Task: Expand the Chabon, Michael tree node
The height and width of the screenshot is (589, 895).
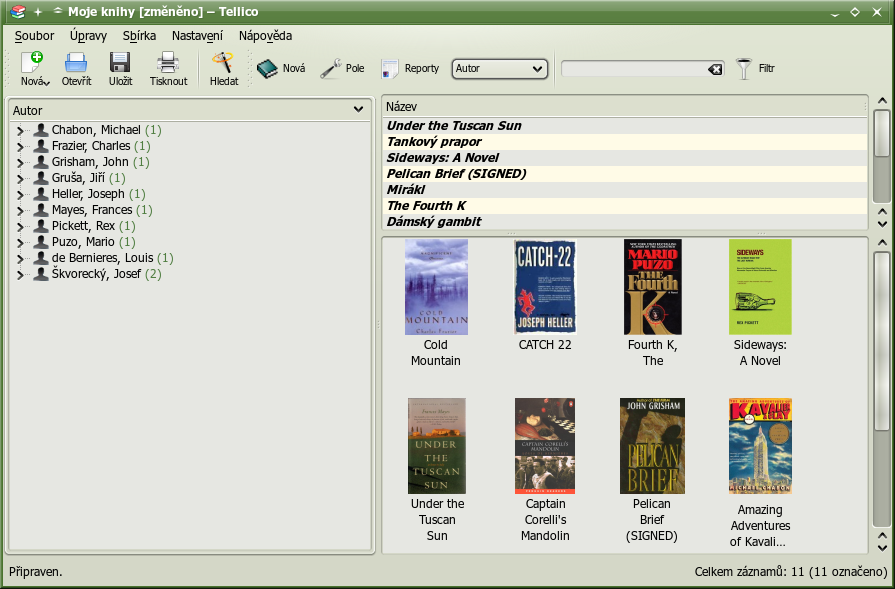Action: coord(20,131)
